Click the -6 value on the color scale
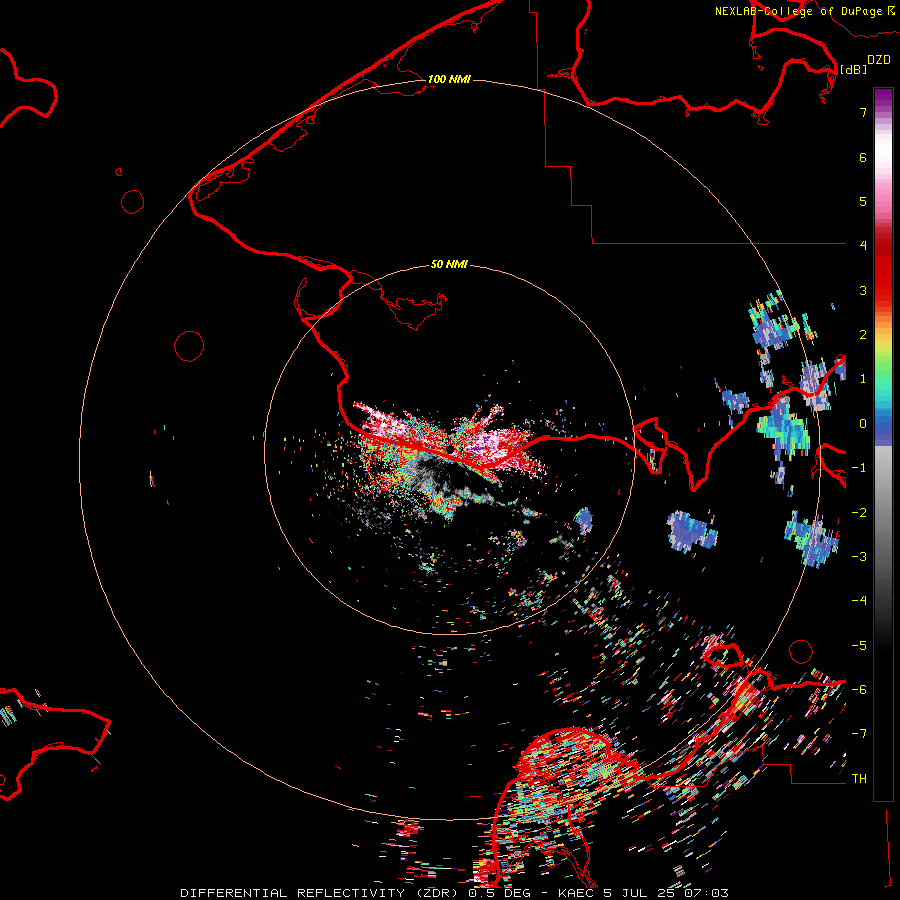Viewport: 900px width, 900px height. (x=859, y=690)
